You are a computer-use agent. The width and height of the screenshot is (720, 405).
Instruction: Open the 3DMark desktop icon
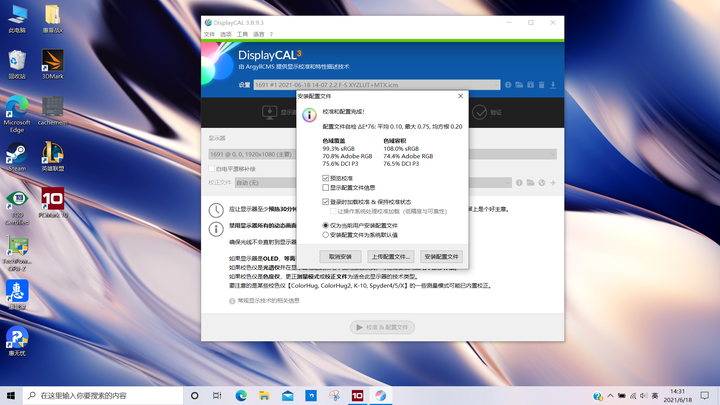[x=53, y=63]
